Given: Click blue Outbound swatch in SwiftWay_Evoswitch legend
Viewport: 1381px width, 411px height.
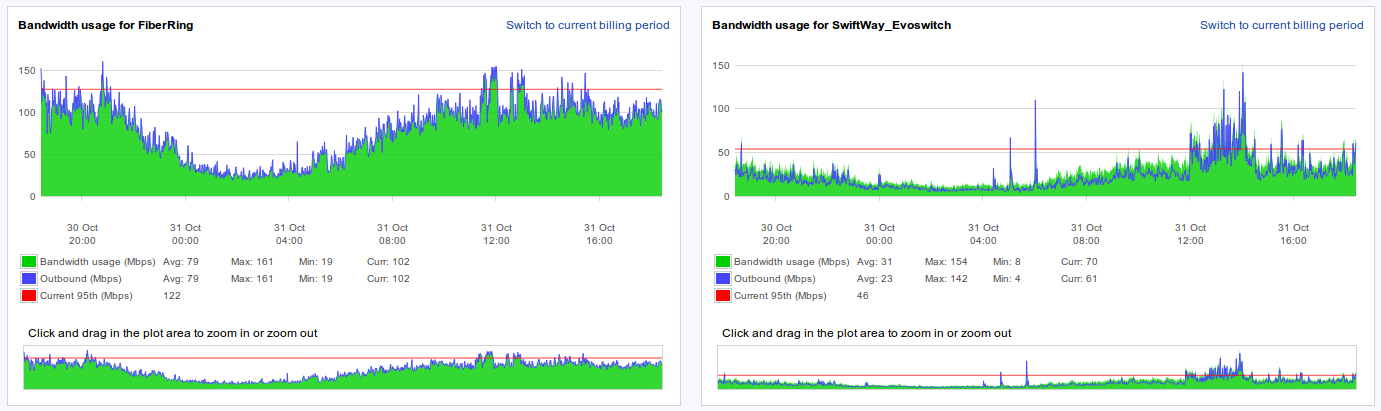Looking at the screenshot, I should (723, 279).
